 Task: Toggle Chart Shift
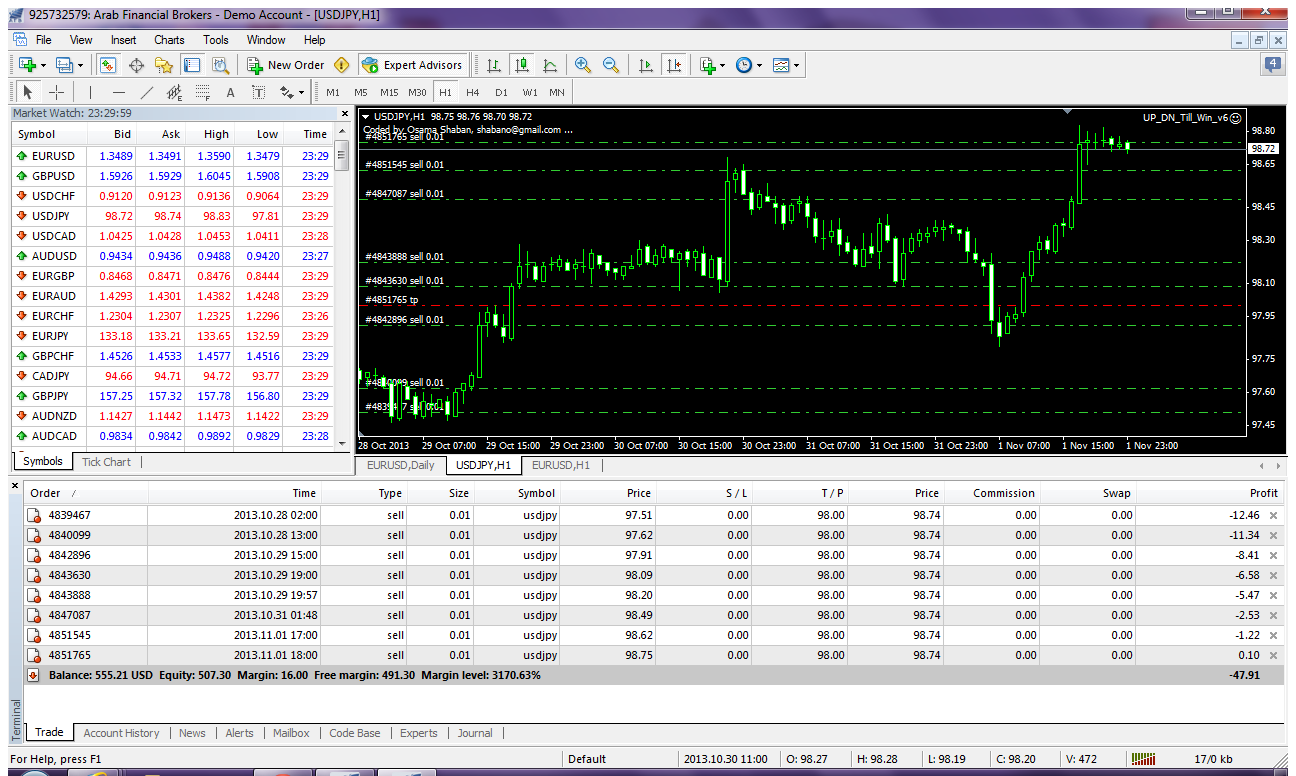[674, 65]
